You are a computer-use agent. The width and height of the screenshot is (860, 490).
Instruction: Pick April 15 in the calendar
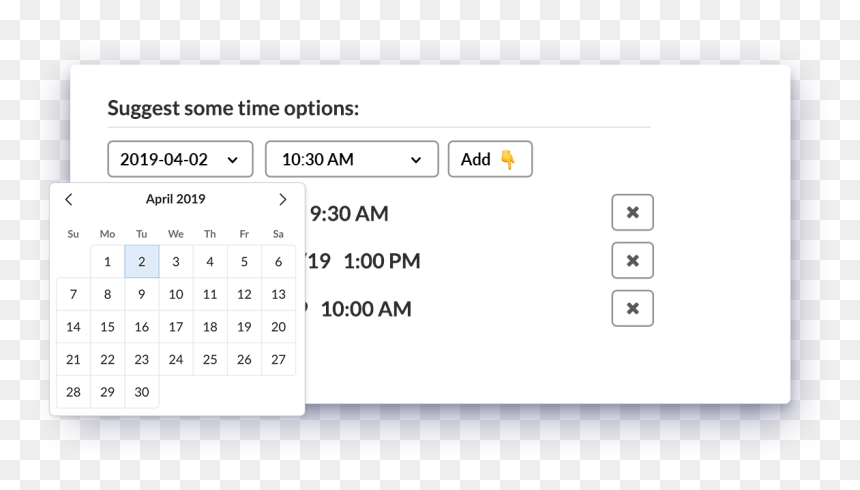pos(108,327)
